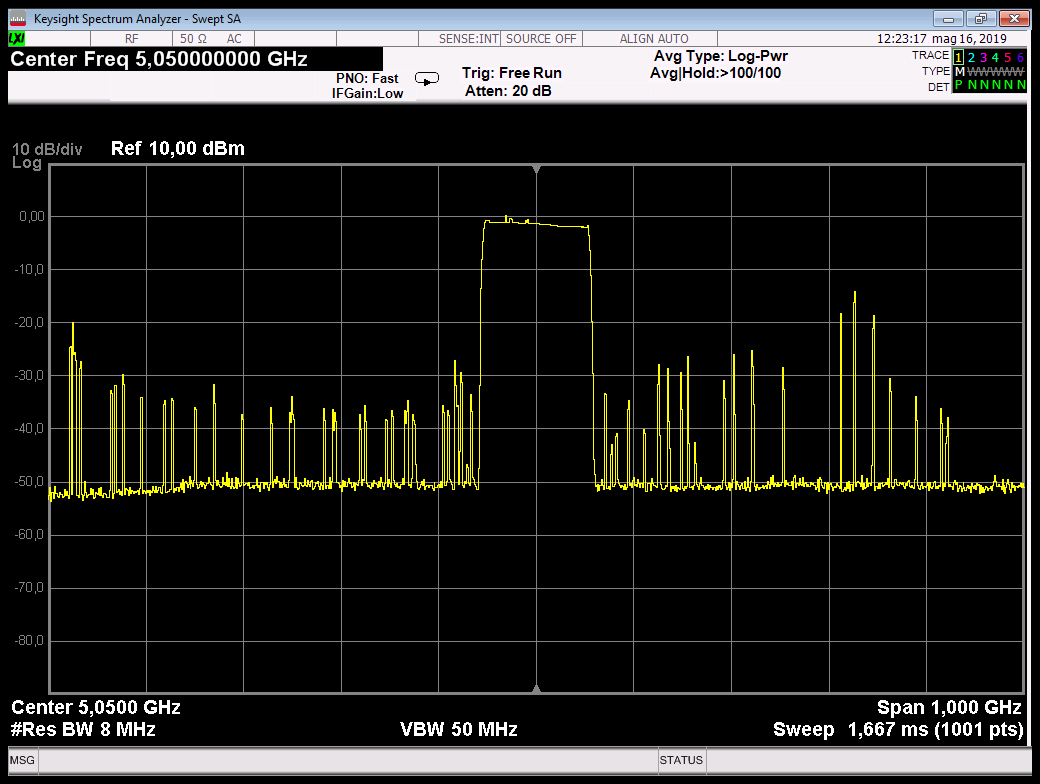Click the IFGain:Low setting
Viewport: 1040px width, 784px height.
click(x=367, y=94)
